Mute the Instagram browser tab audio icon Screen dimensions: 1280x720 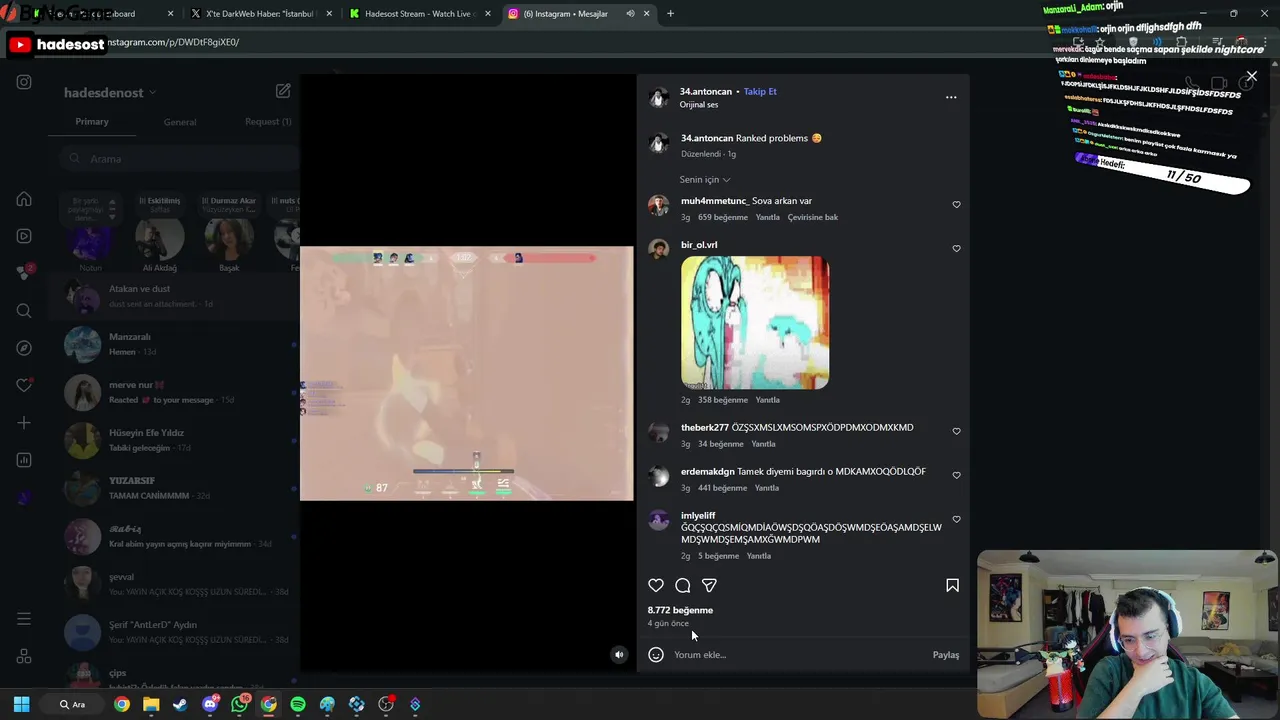point(630,14)
